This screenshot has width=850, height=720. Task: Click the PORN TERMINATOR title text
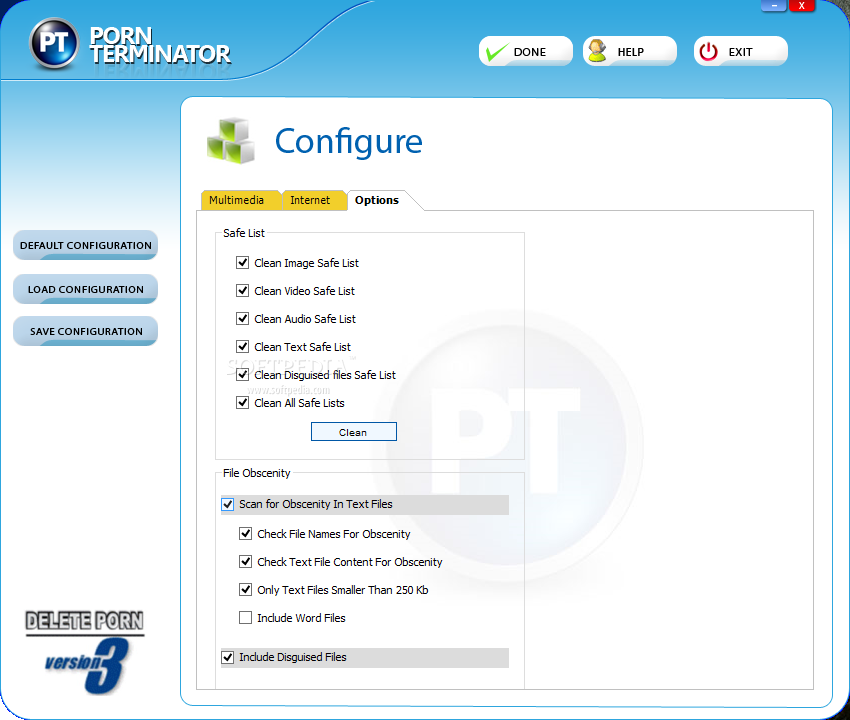(160, 46)
